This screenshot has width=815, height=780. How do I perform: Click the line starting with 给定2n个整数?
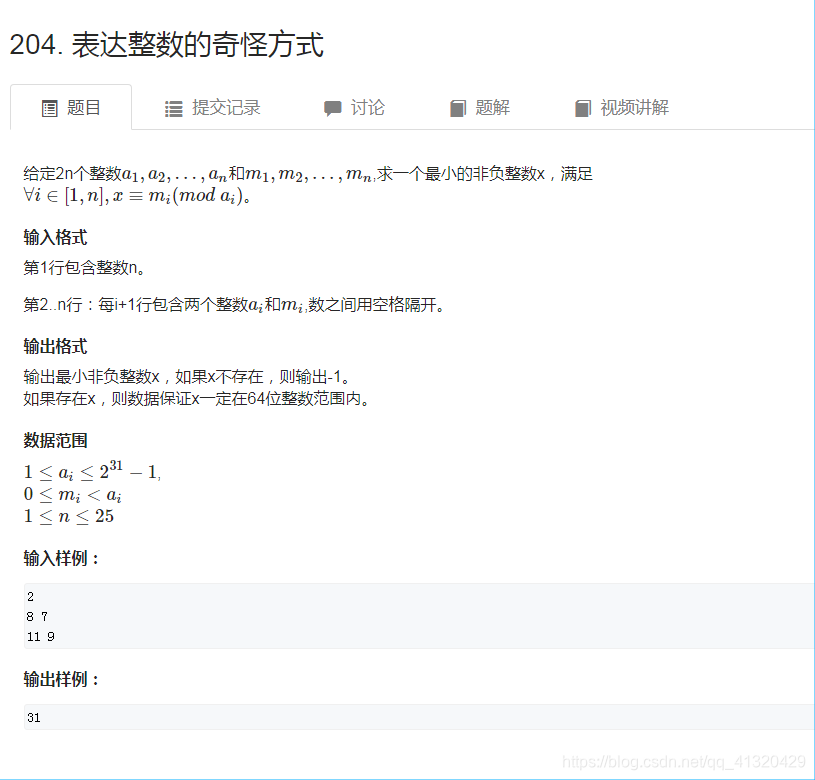tap(308, 174)
